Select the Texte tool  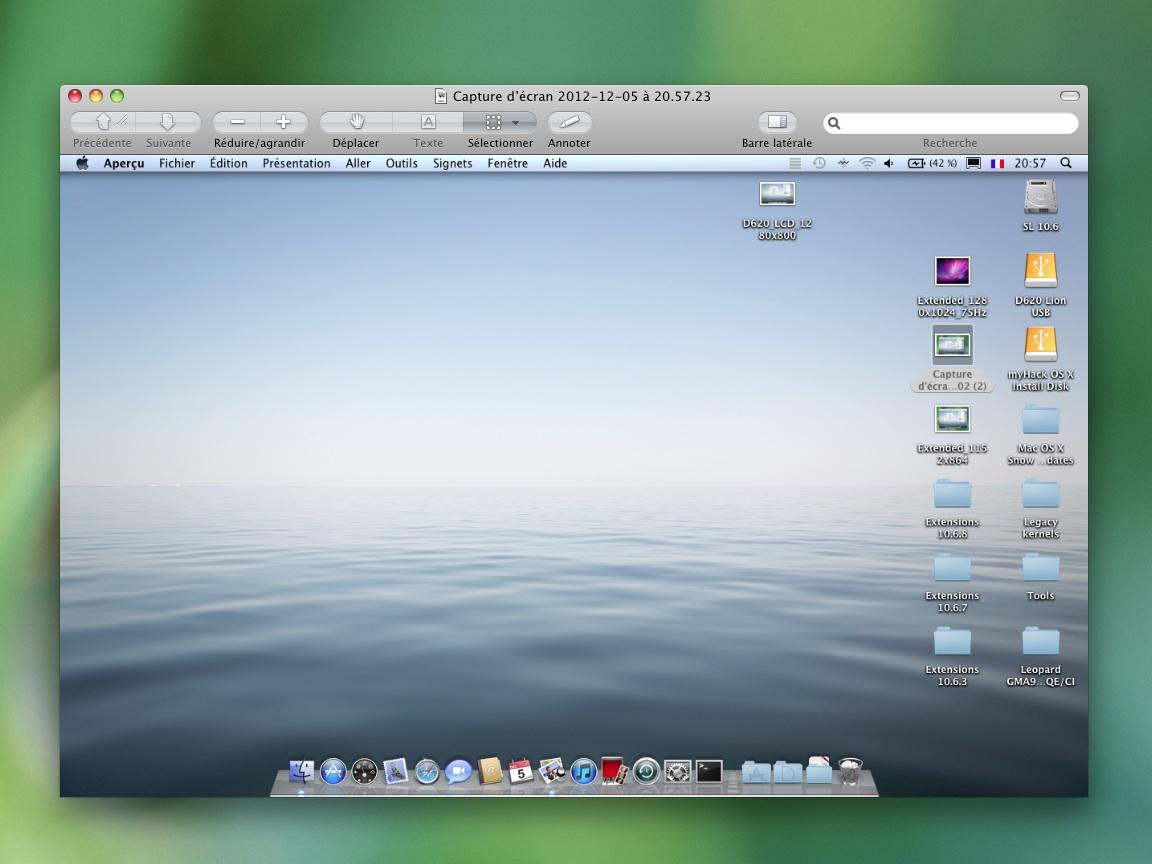(428, 122)
